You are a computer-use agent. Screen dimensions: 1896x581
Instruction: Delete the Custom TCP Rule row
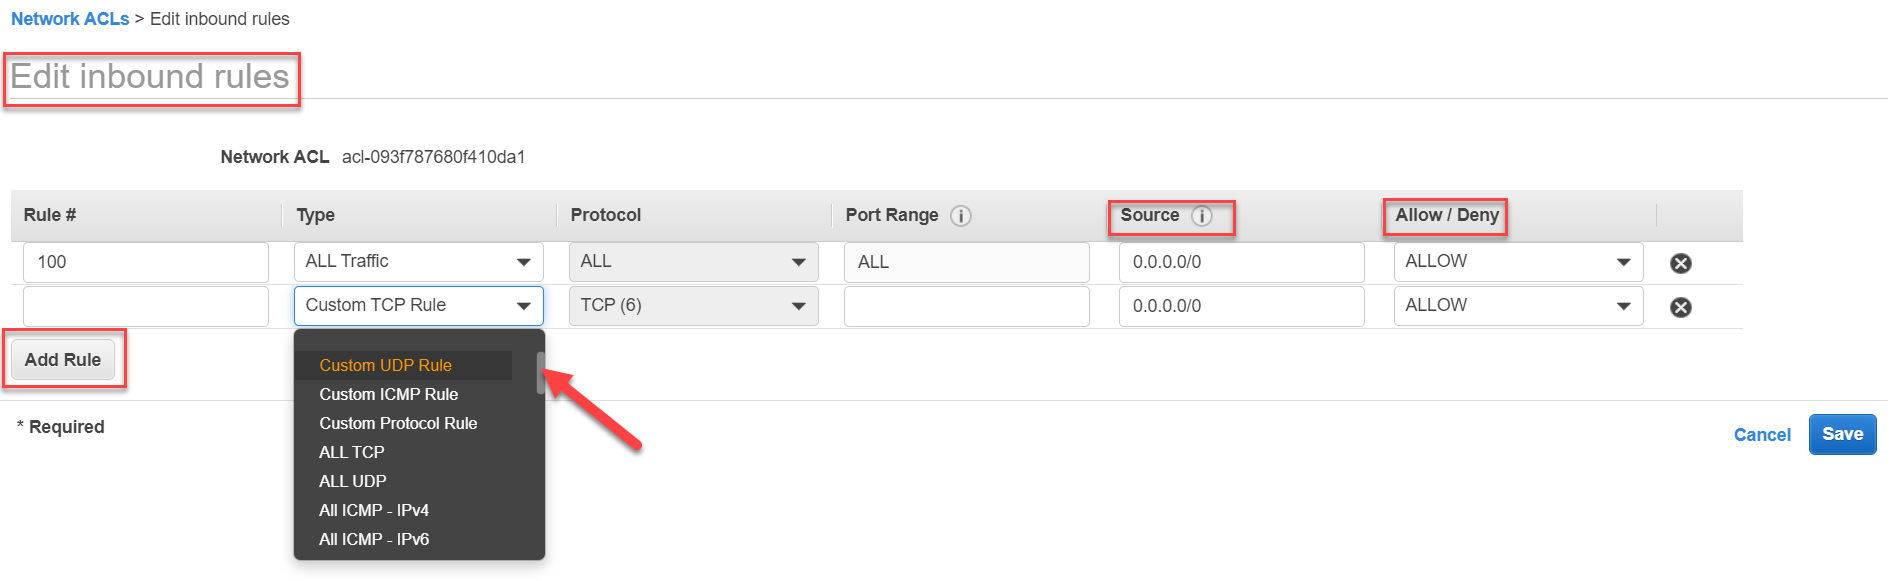(1680, 307)
